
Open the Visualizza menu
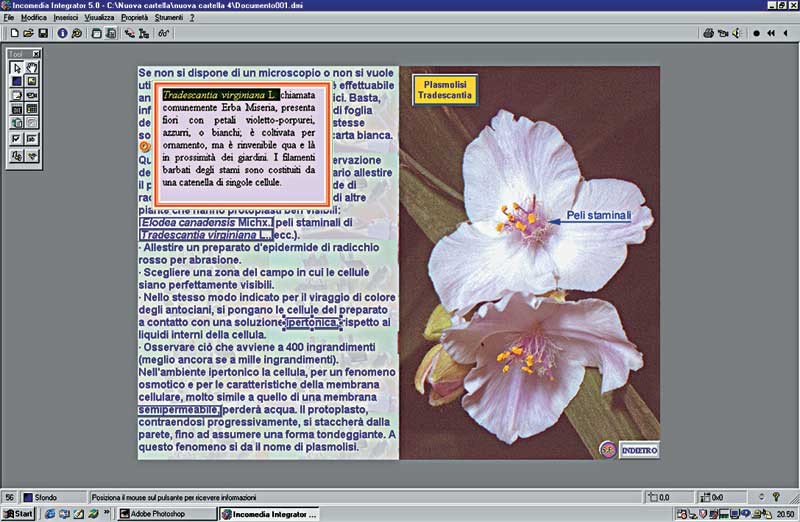tap(99, 19)
